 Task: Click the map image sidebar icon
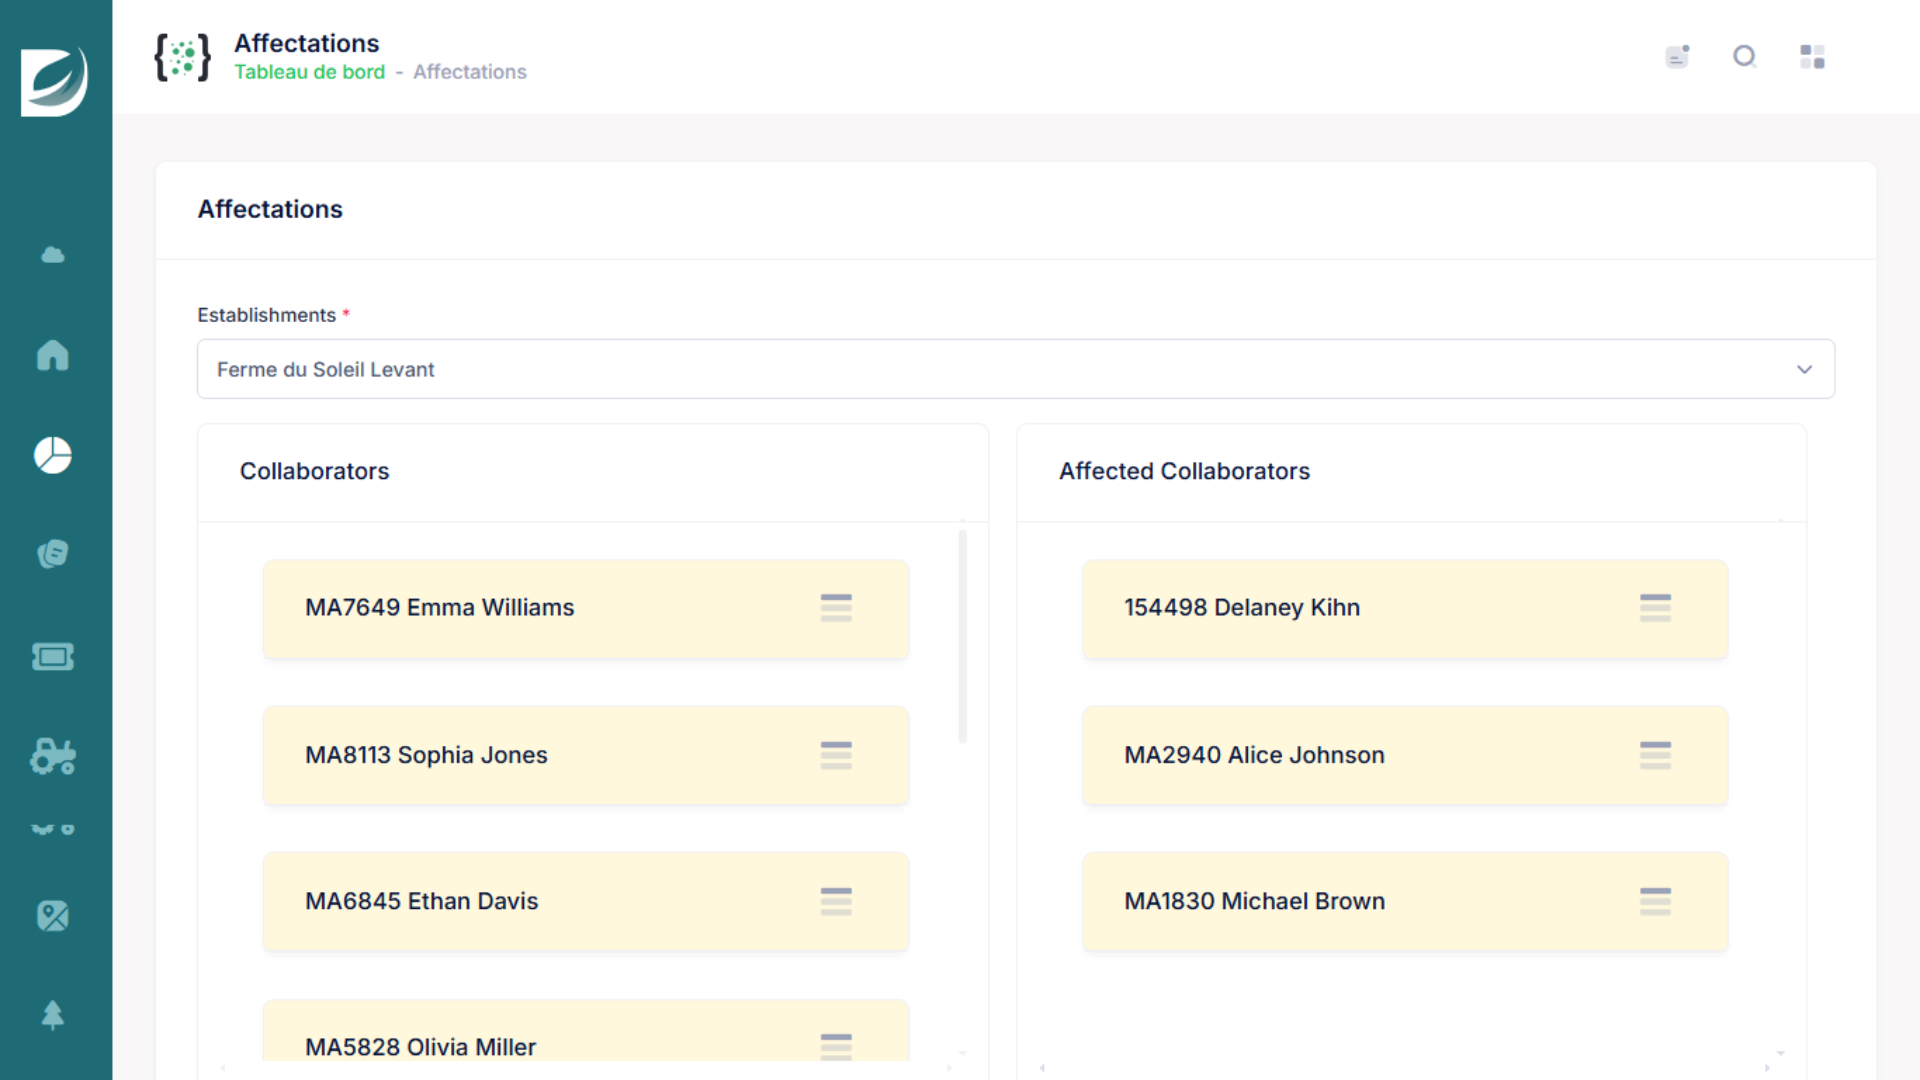53,915
